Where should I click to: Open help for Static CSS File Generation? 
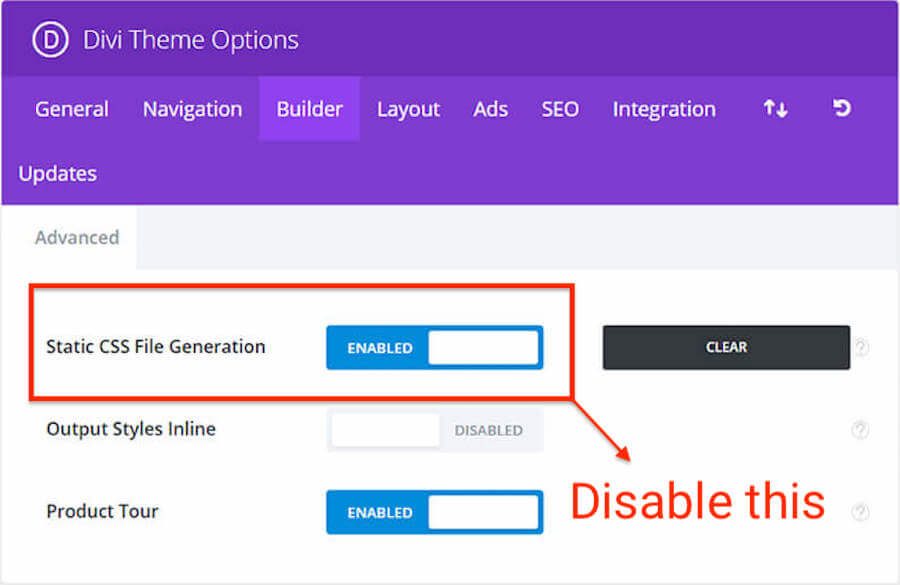tap(861, 348)
